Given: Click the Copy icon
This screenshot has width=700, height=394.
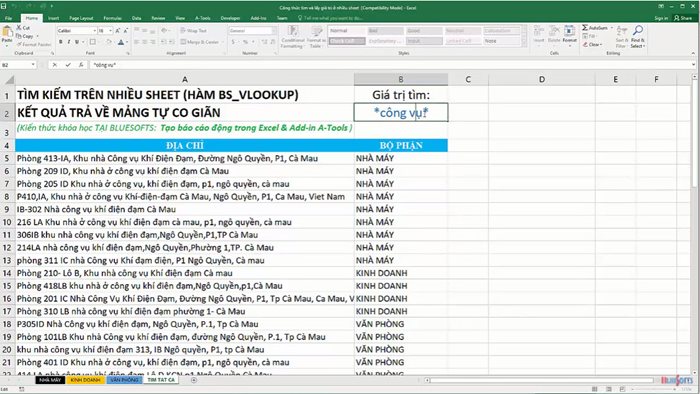Looking at the screenshot, I should tap(19, 36).
